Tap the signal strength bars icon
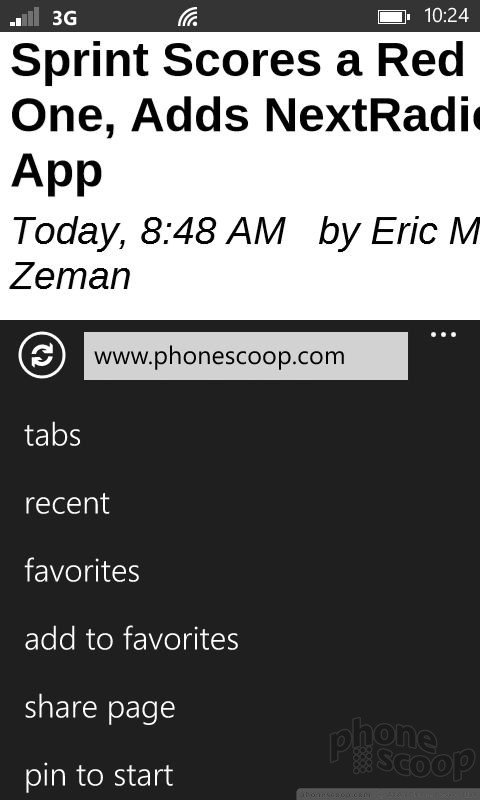 click(x=24, y=17)
